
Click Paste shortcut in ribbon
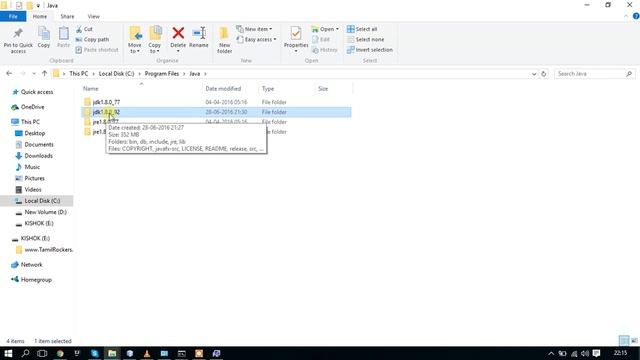[97, 50]
